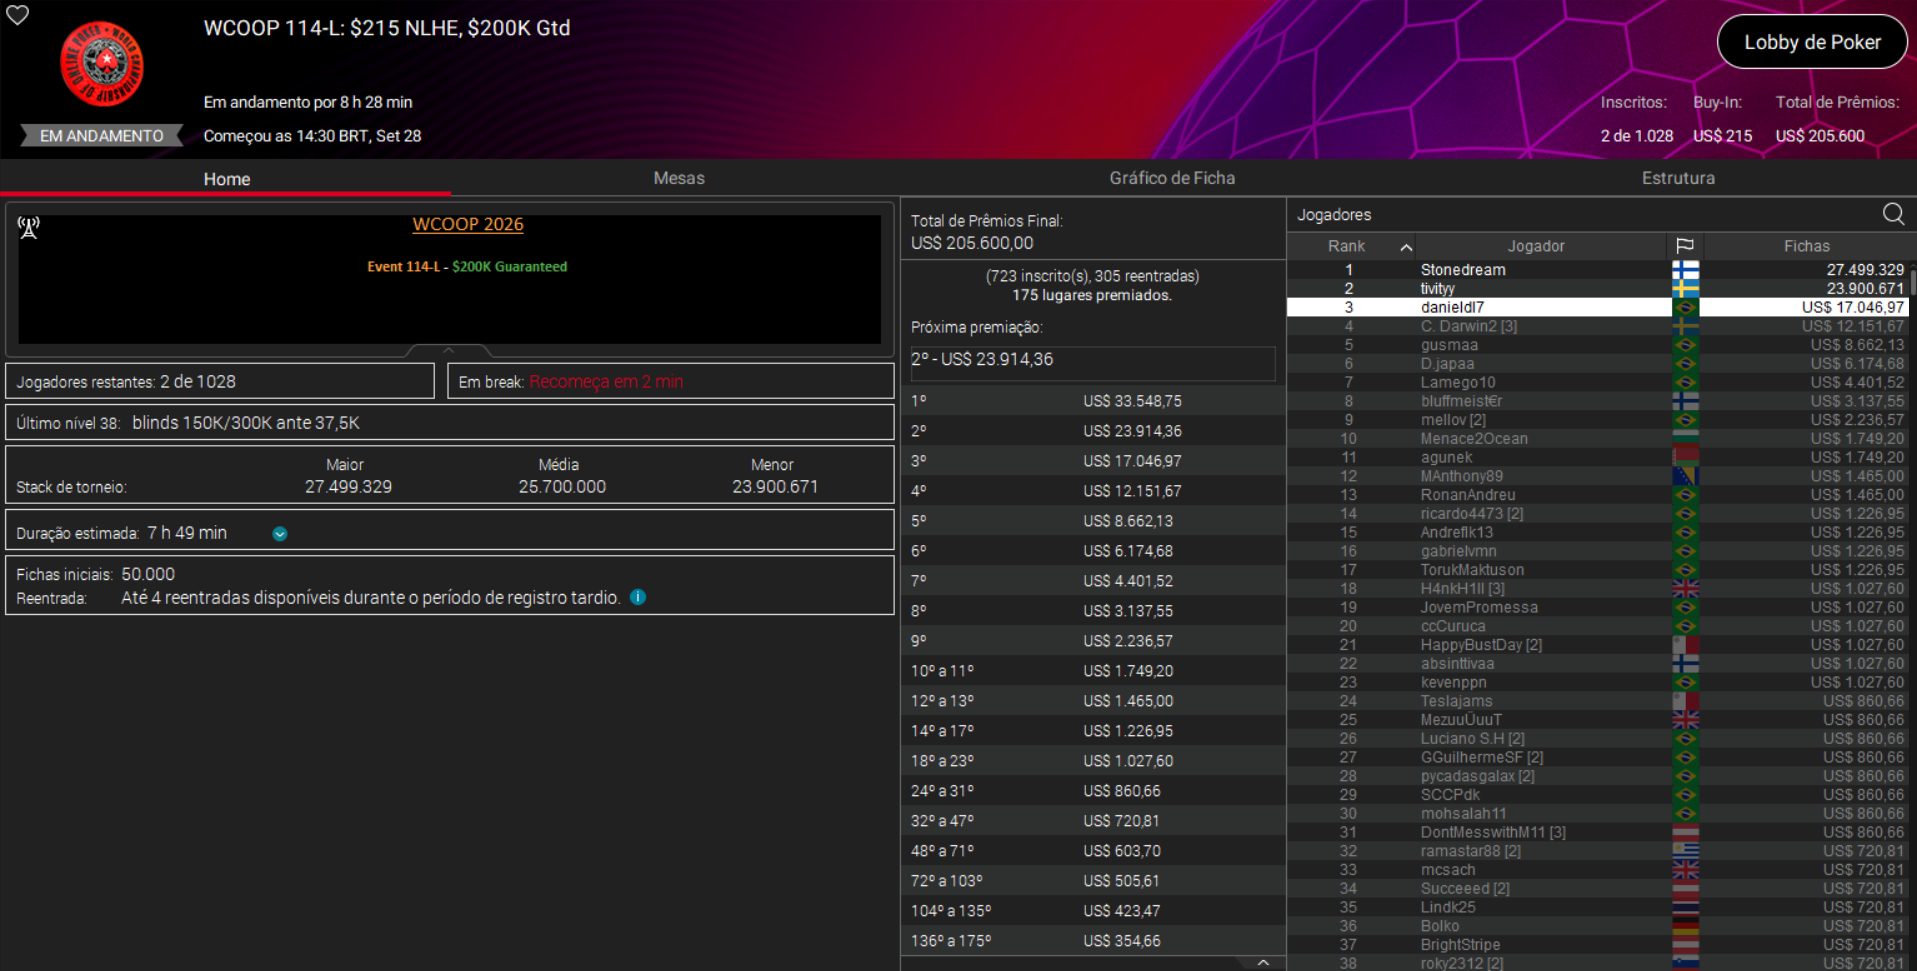Click the 10º a 11º prize row
Image resolution: width=1917 pixels, height=971 pixels.
(x=1092, y=671)
